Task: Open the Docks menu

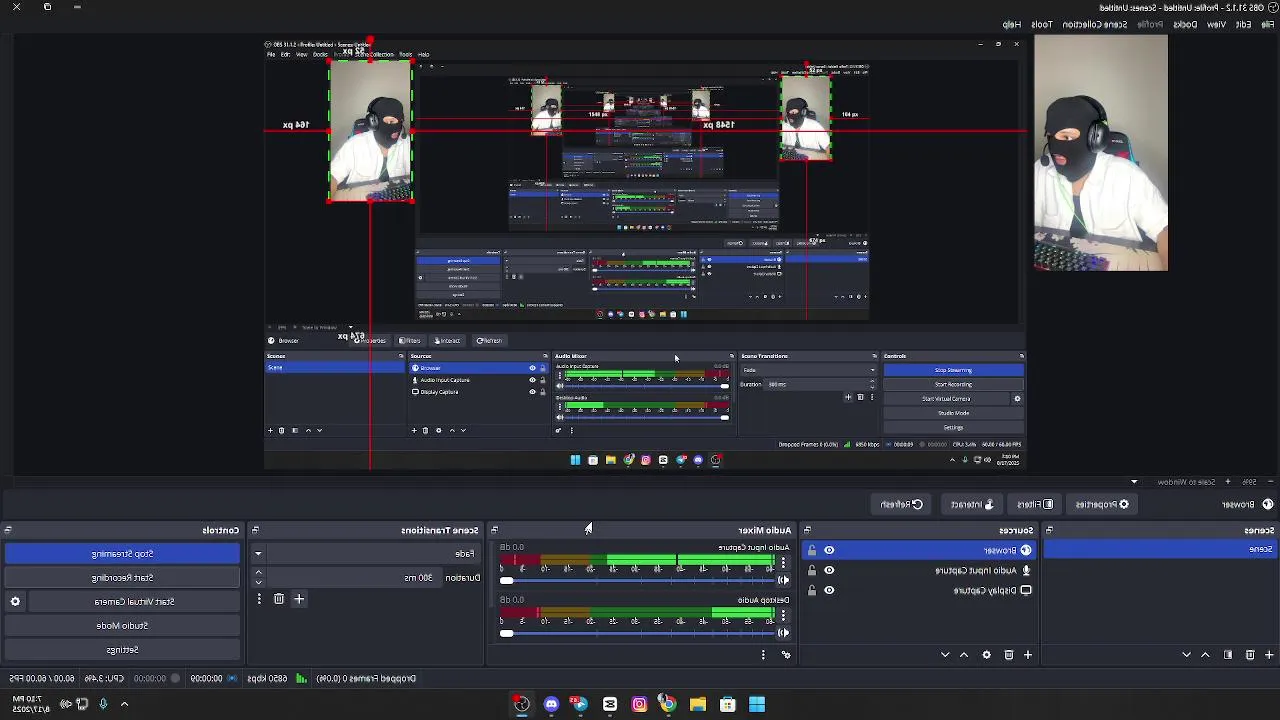Action: click(1185, 24)
